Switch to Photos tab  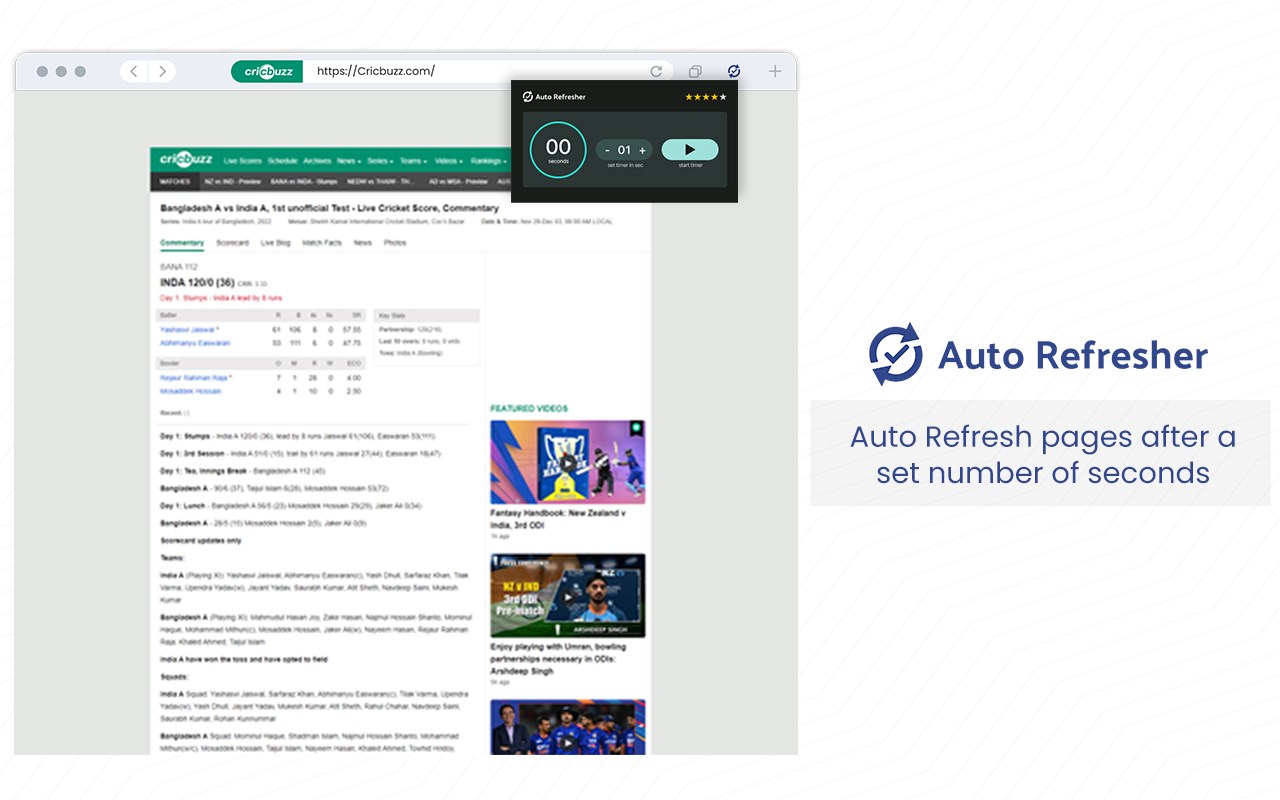395,243
